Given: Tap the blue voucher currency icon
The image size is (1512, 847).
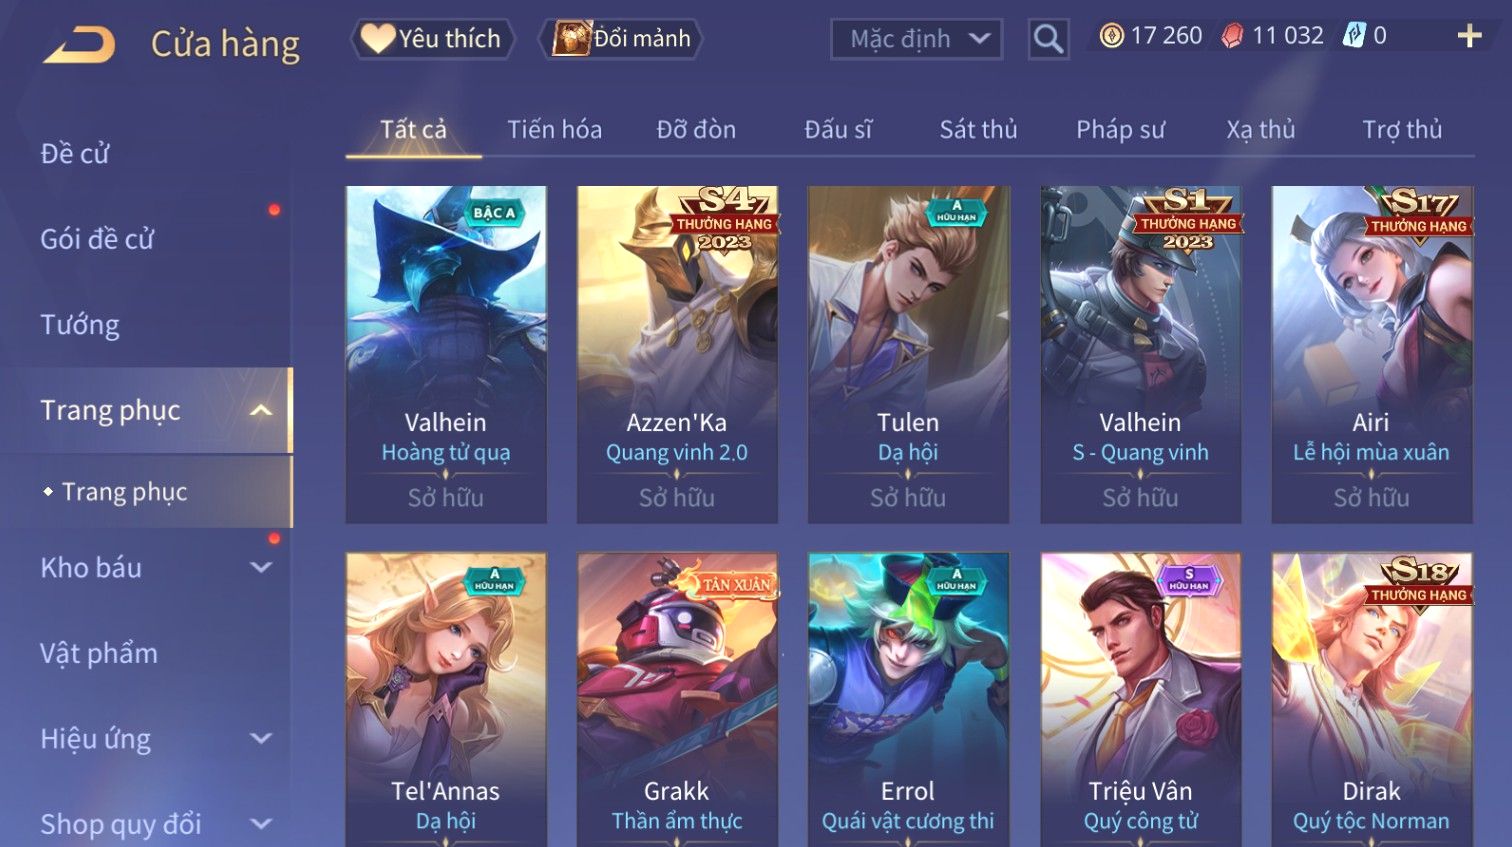Looking at the screenshot, I should point(1353,36).
